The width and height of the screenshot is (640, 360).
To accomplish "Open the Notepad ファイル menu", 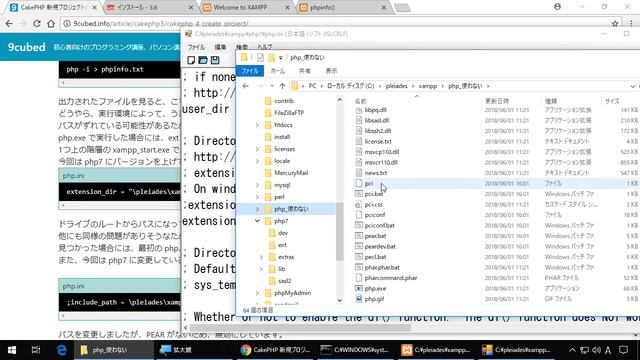I will (x=196, y=47).
